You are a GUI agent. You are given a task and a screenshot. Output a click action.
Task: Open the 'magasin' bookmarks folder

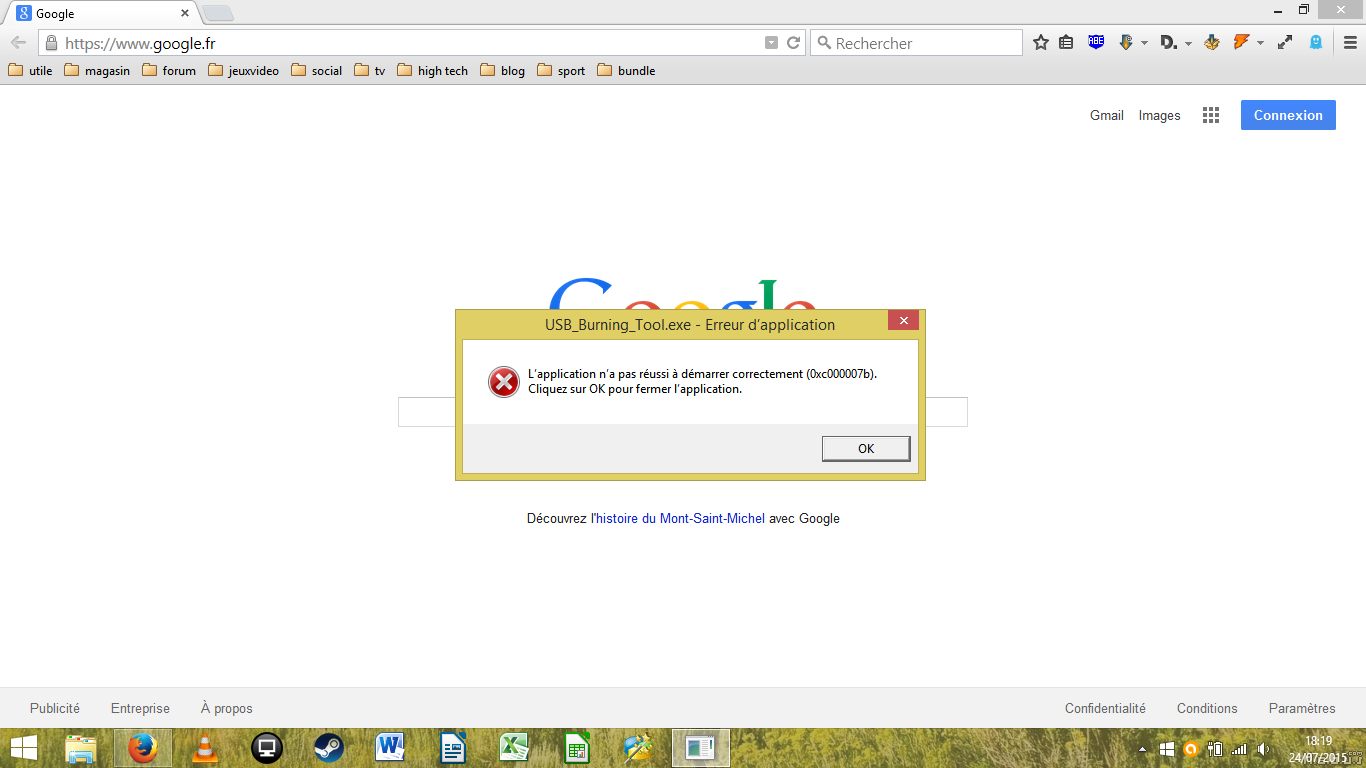tap(97, 71)
